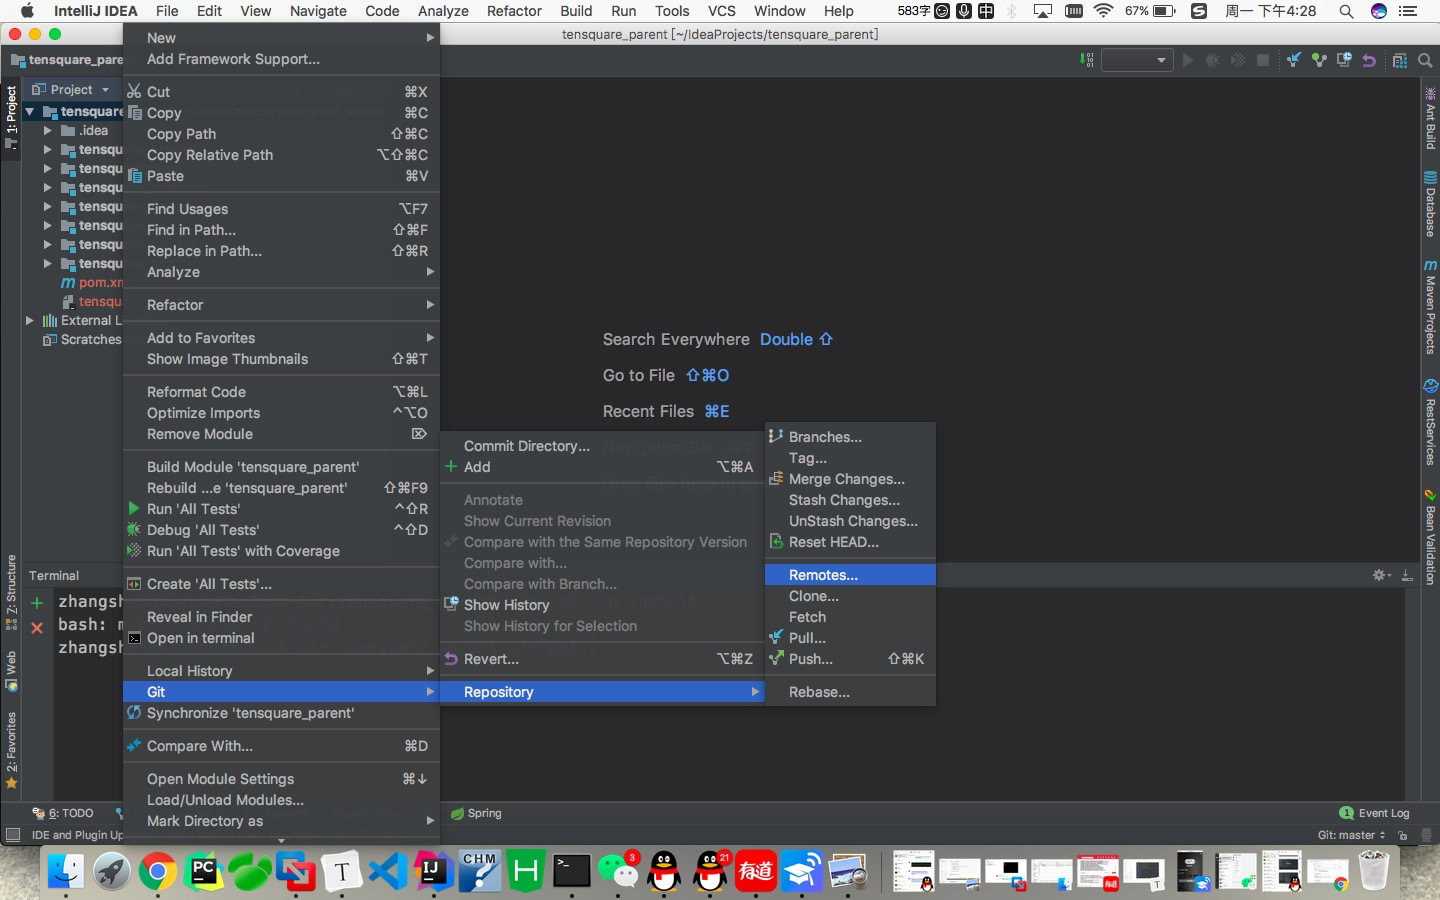Click the Debug bug icon in toolbar
The width and height of the screenshot is (1440, 900).
click(x=1212, y=60)
